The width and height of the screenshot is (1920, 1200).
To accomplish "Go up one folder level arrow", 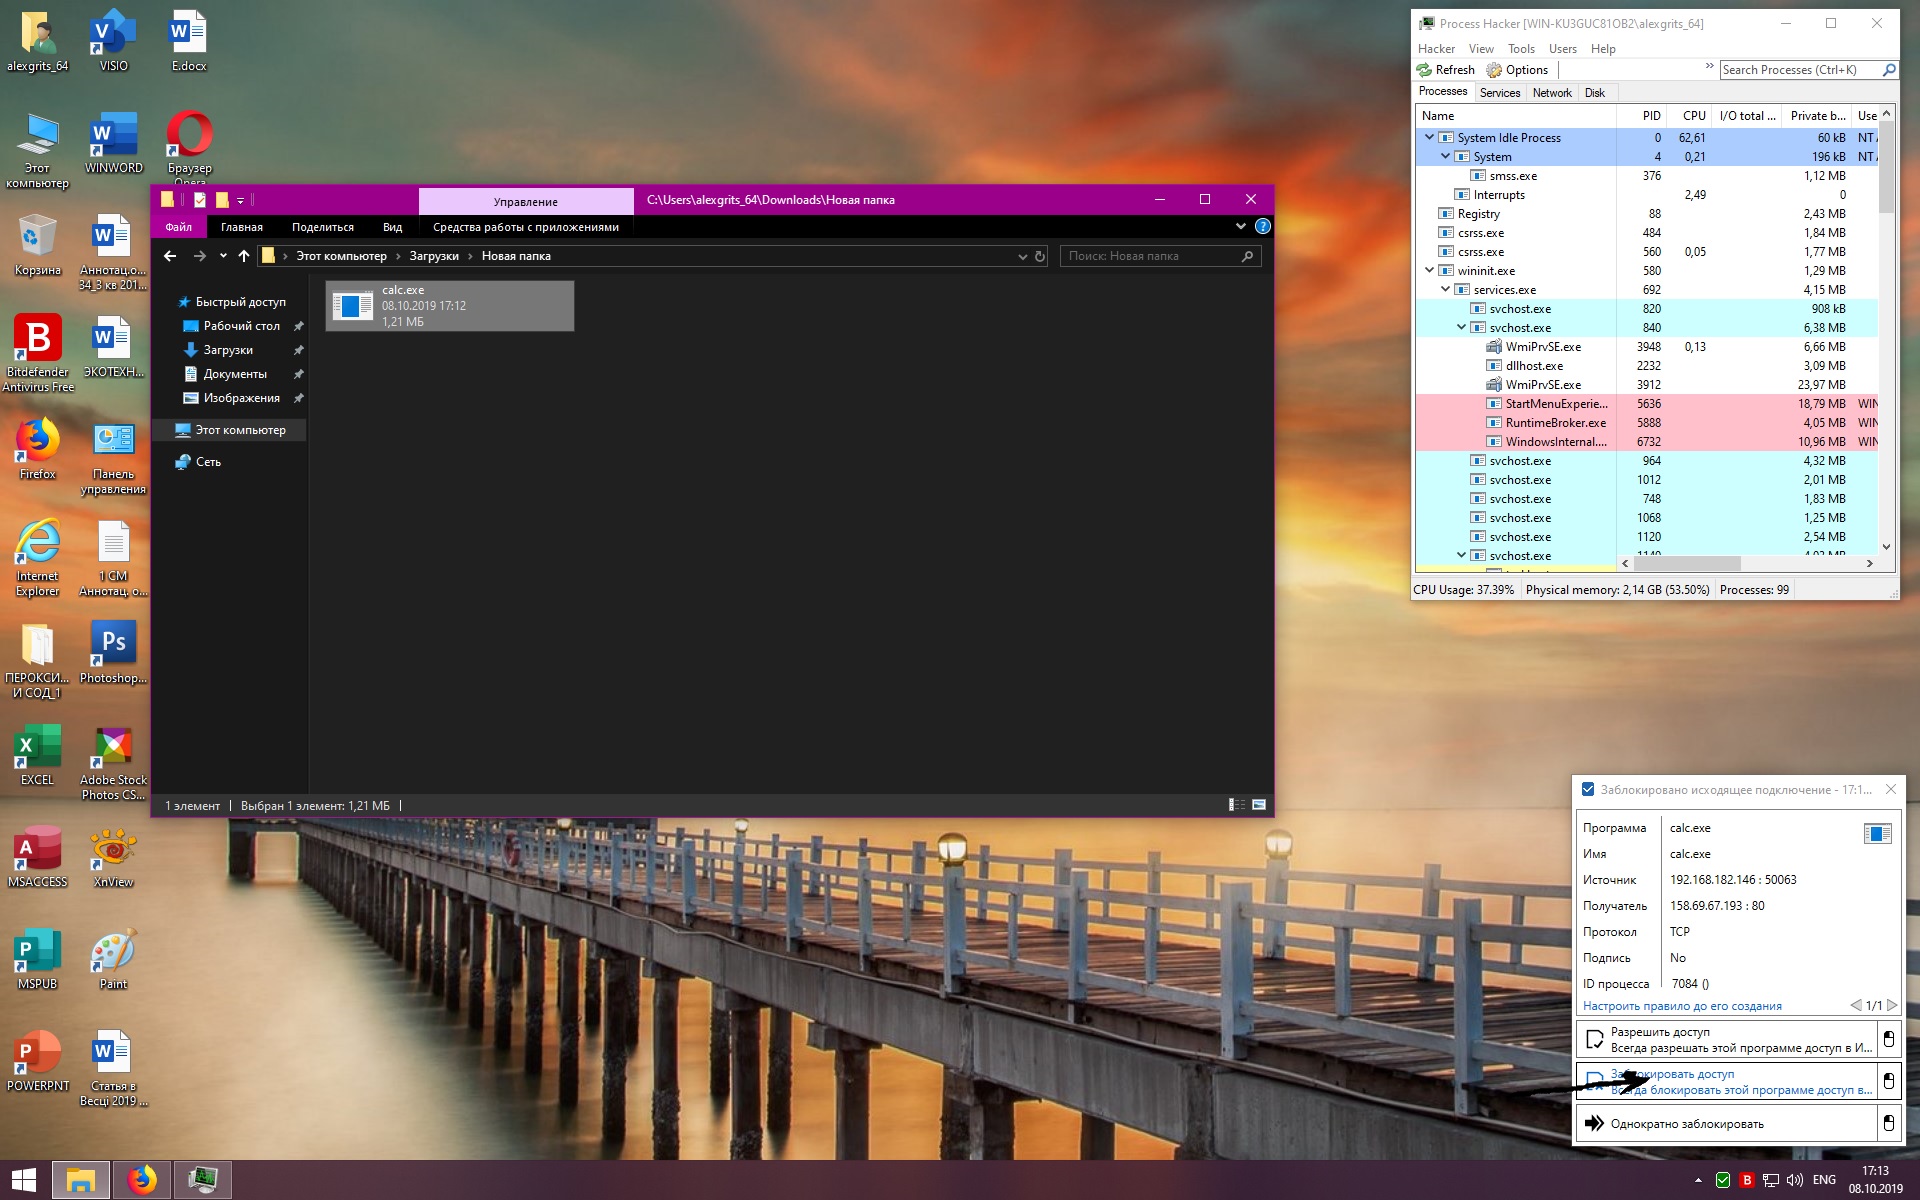I will click(244, 256).
